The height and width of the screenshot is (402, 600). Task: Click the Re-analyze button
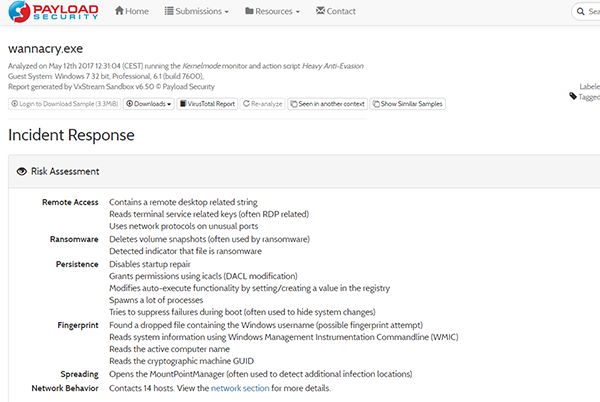262,104
